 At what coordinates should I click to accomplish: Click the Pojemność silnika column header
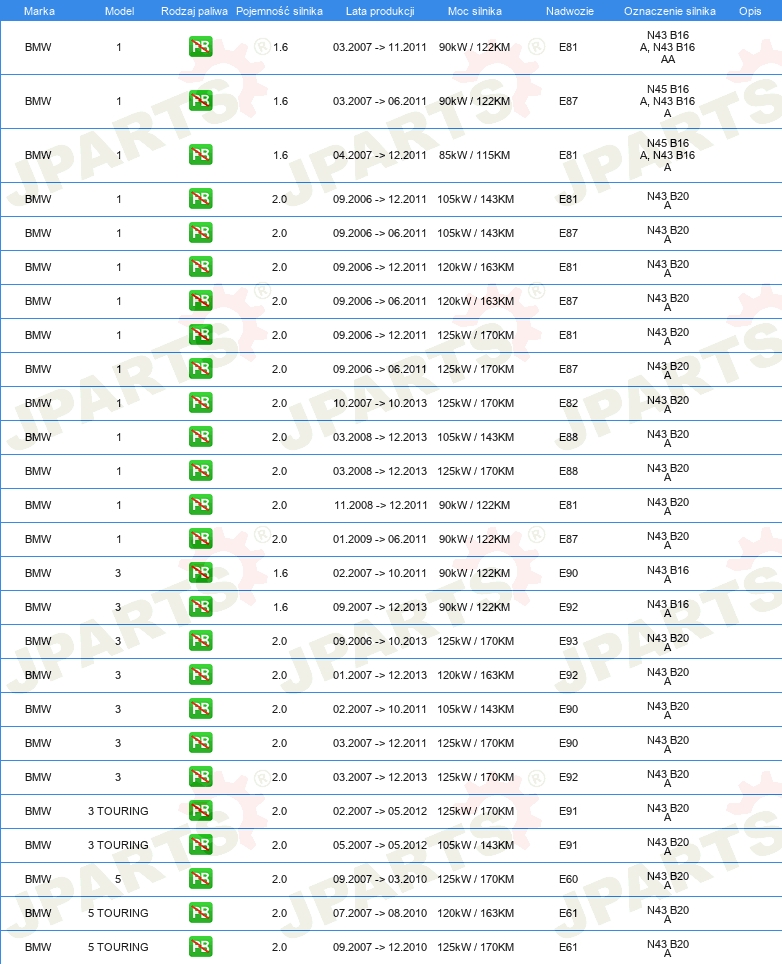(279, 11)
